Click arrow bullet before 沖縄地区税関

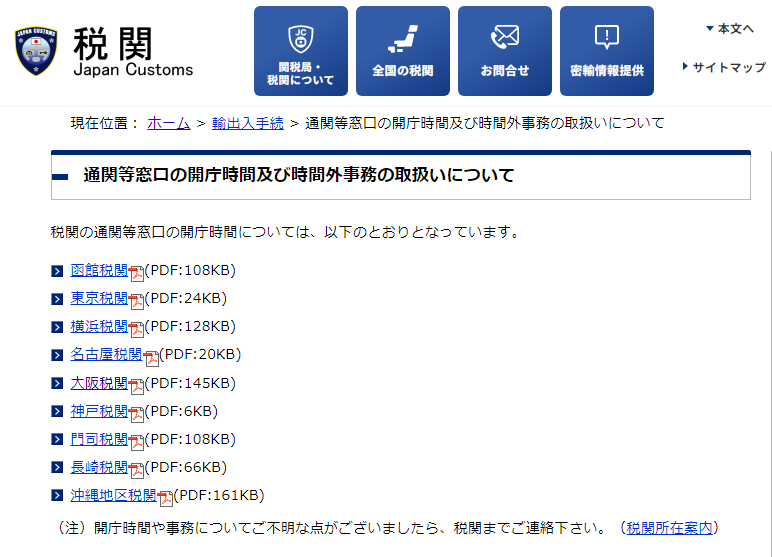[57, 495]
